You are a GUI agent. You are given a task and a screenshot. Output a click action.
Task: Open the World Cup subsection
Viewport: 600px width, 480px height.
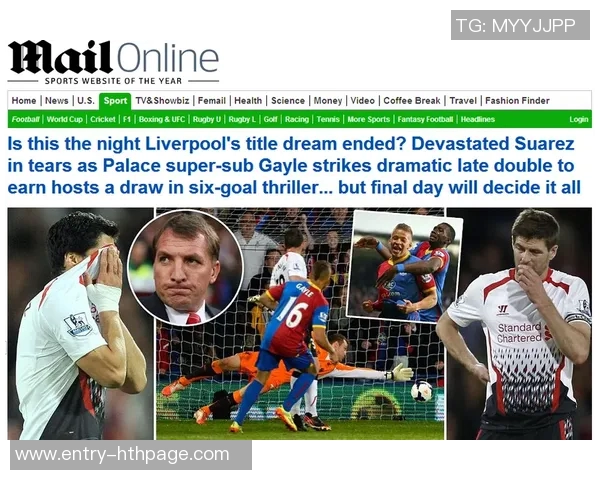[x=65, y=119]
